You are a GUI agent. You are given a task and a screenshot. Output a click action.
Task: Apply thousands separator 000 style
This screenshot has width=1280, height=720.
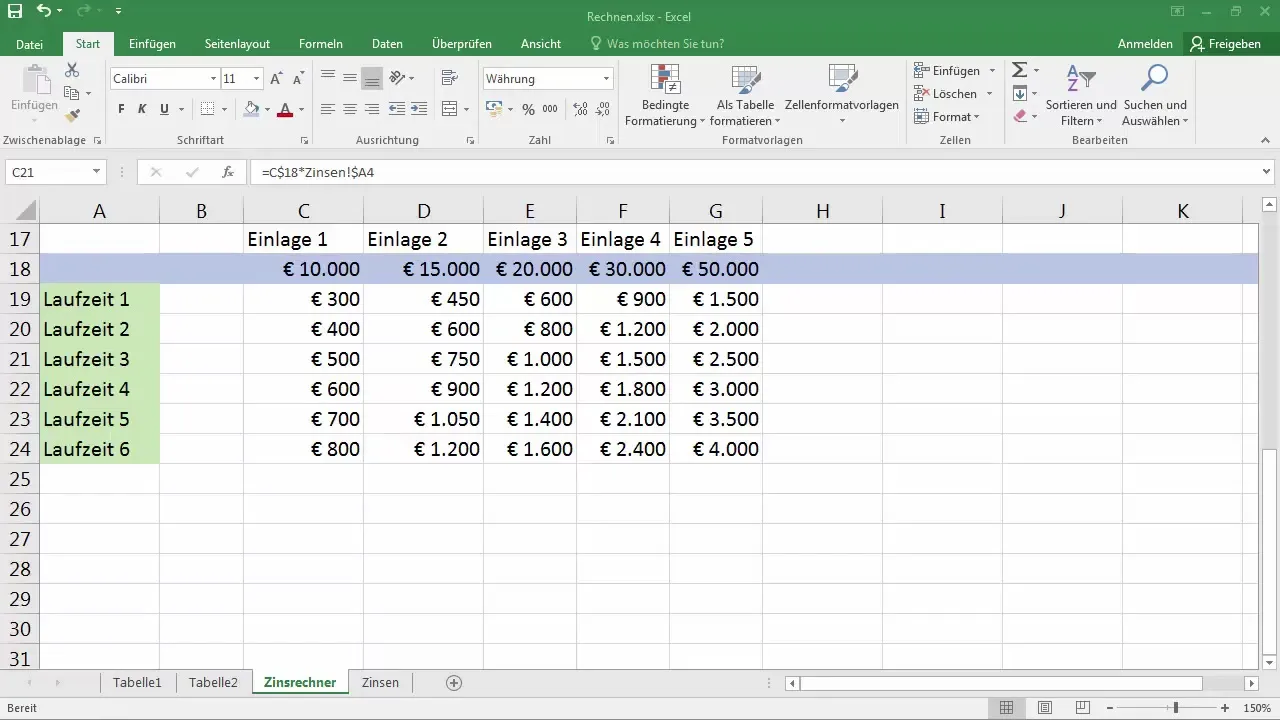coord(550,109)
